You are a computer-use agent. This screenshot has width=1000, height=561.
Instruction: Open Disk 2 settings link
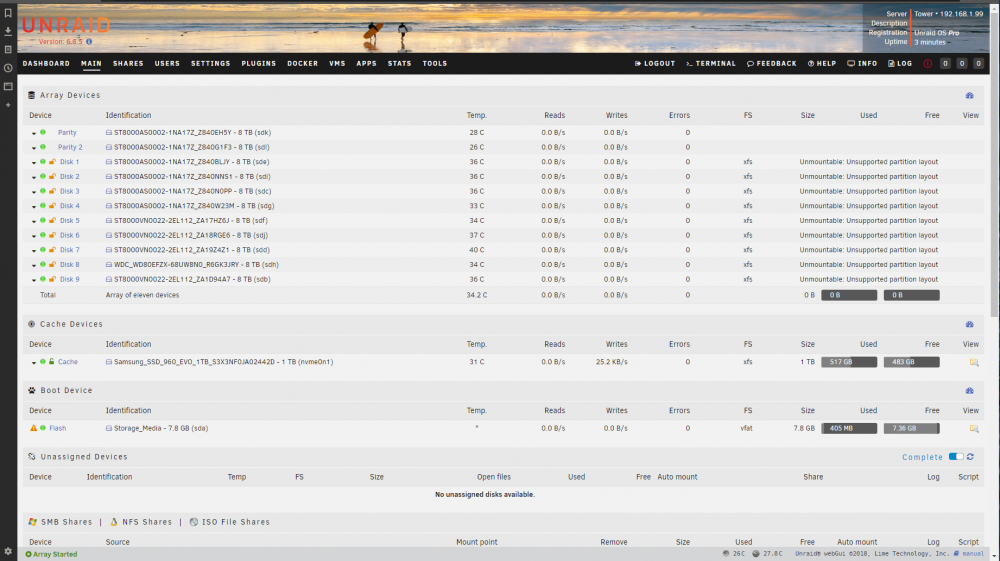70,177
